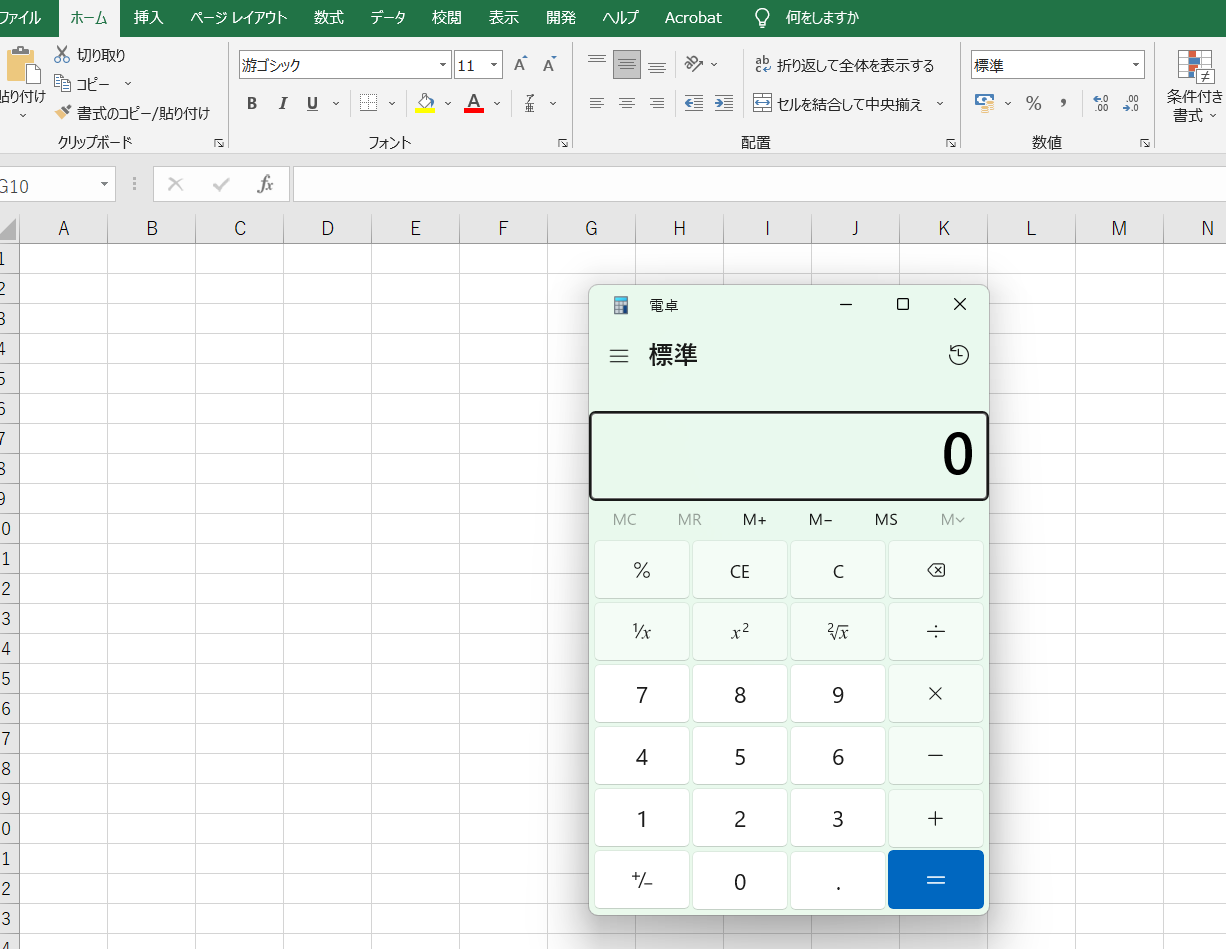The width and height of the screenshot is (1226, 949).
Task: Open calculator memory list M dropdown
Action: 952,519
